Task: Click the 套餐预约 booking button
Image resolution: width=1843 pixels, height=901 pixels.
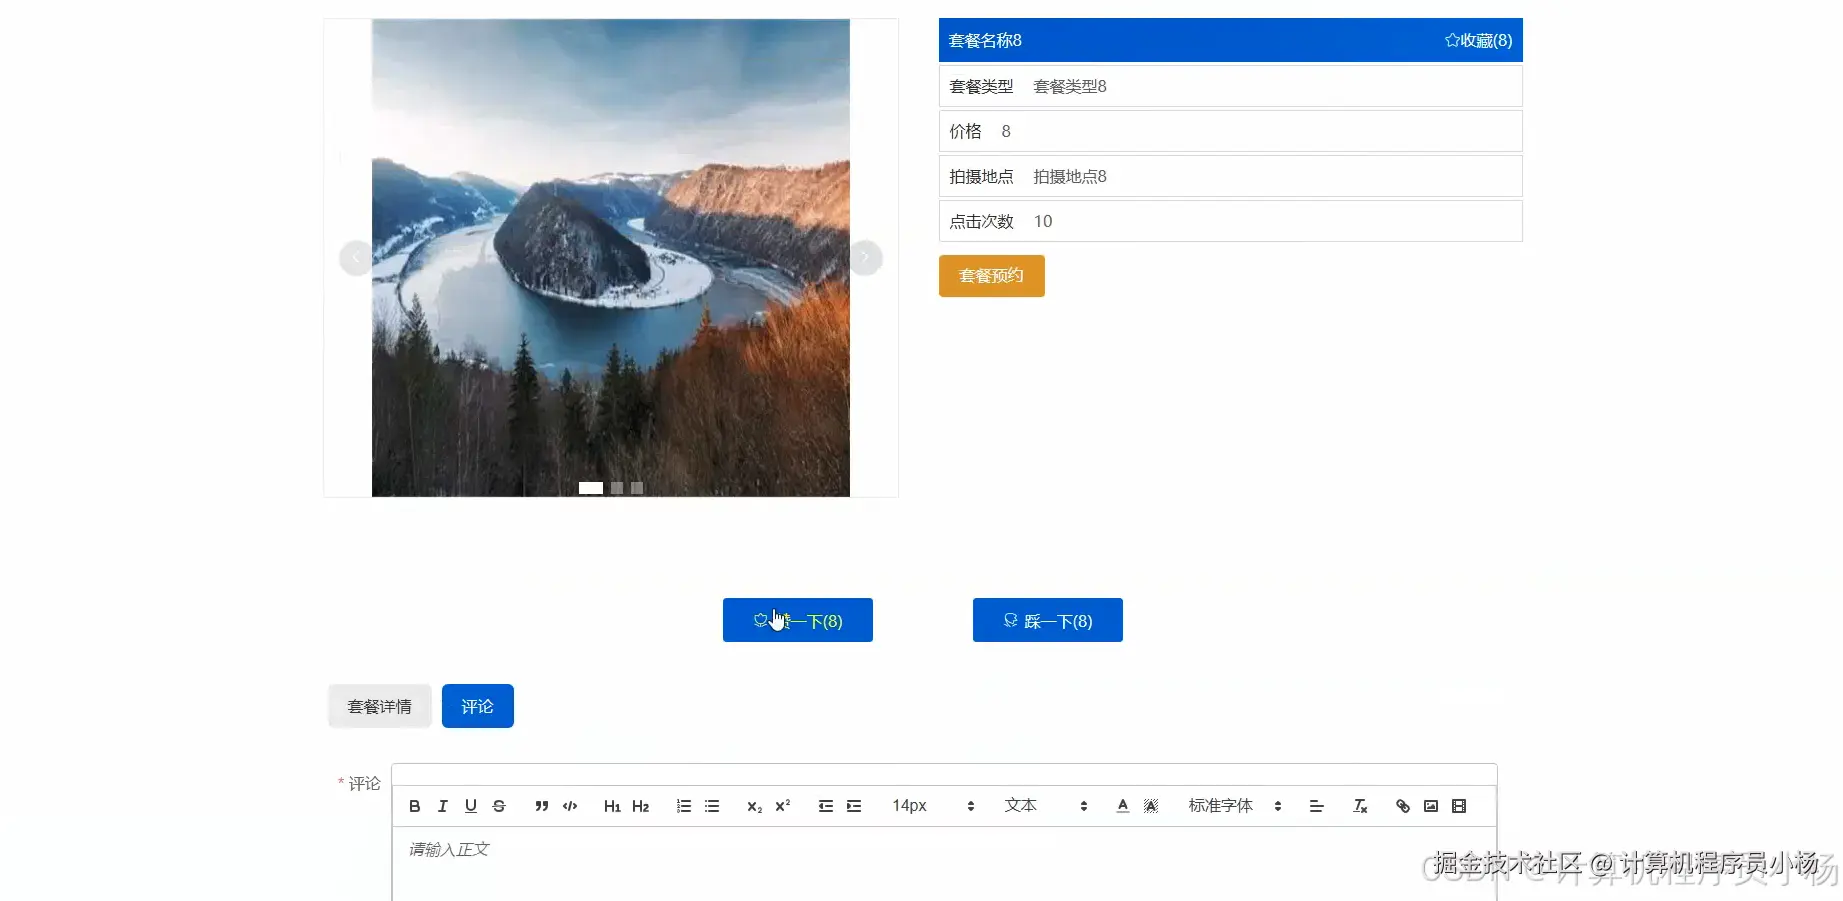Action: click(x=992, y=276)
